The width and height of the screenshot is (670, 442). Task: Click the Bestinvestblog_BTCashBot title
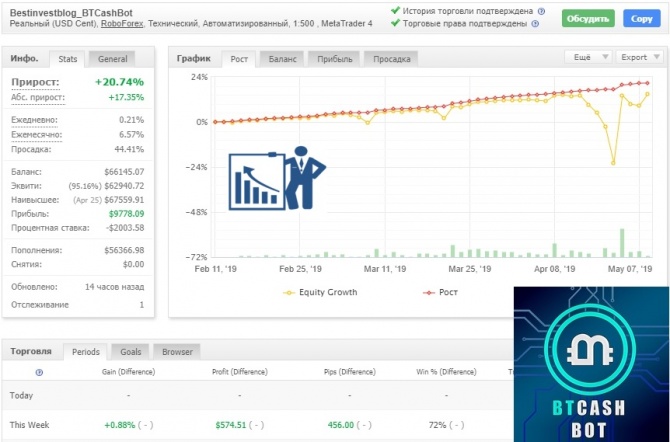coord(71,13)
